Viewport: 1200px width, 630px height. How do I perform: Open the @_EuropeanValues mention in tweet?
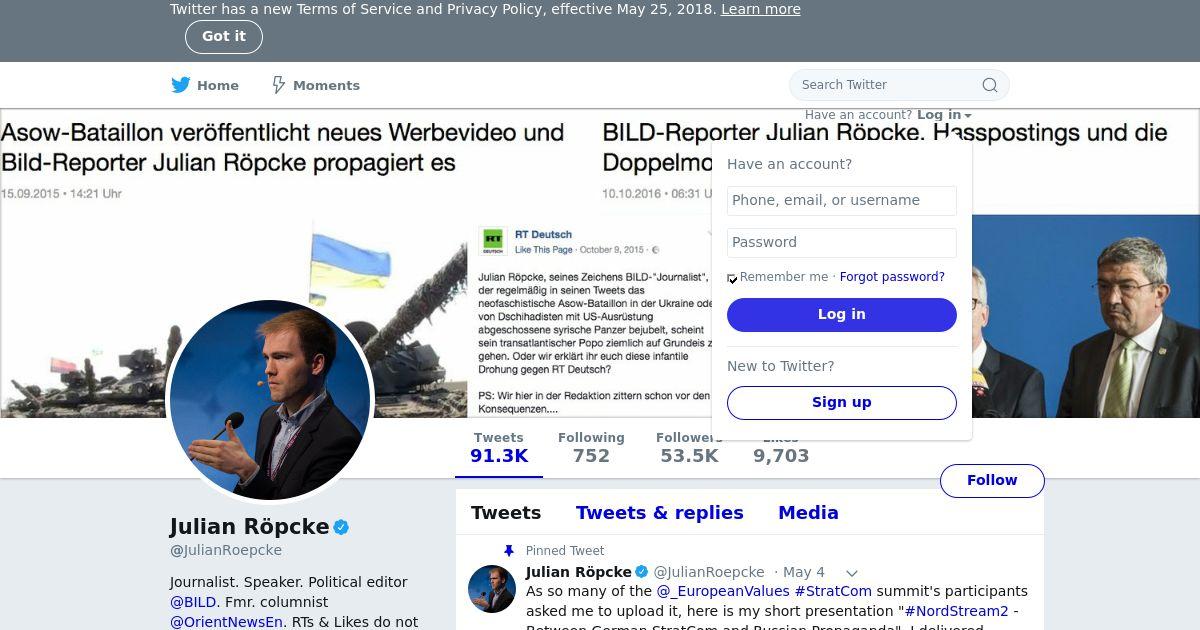click(723, 592)
